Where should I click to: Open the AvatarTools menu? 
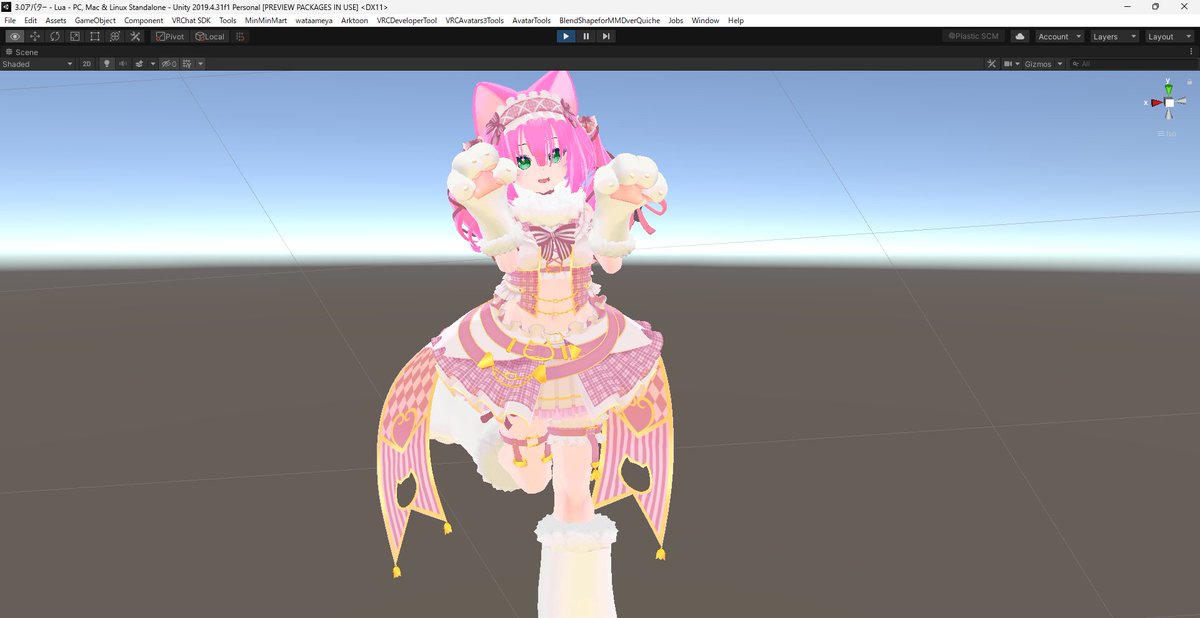click(x=531, y=20)
